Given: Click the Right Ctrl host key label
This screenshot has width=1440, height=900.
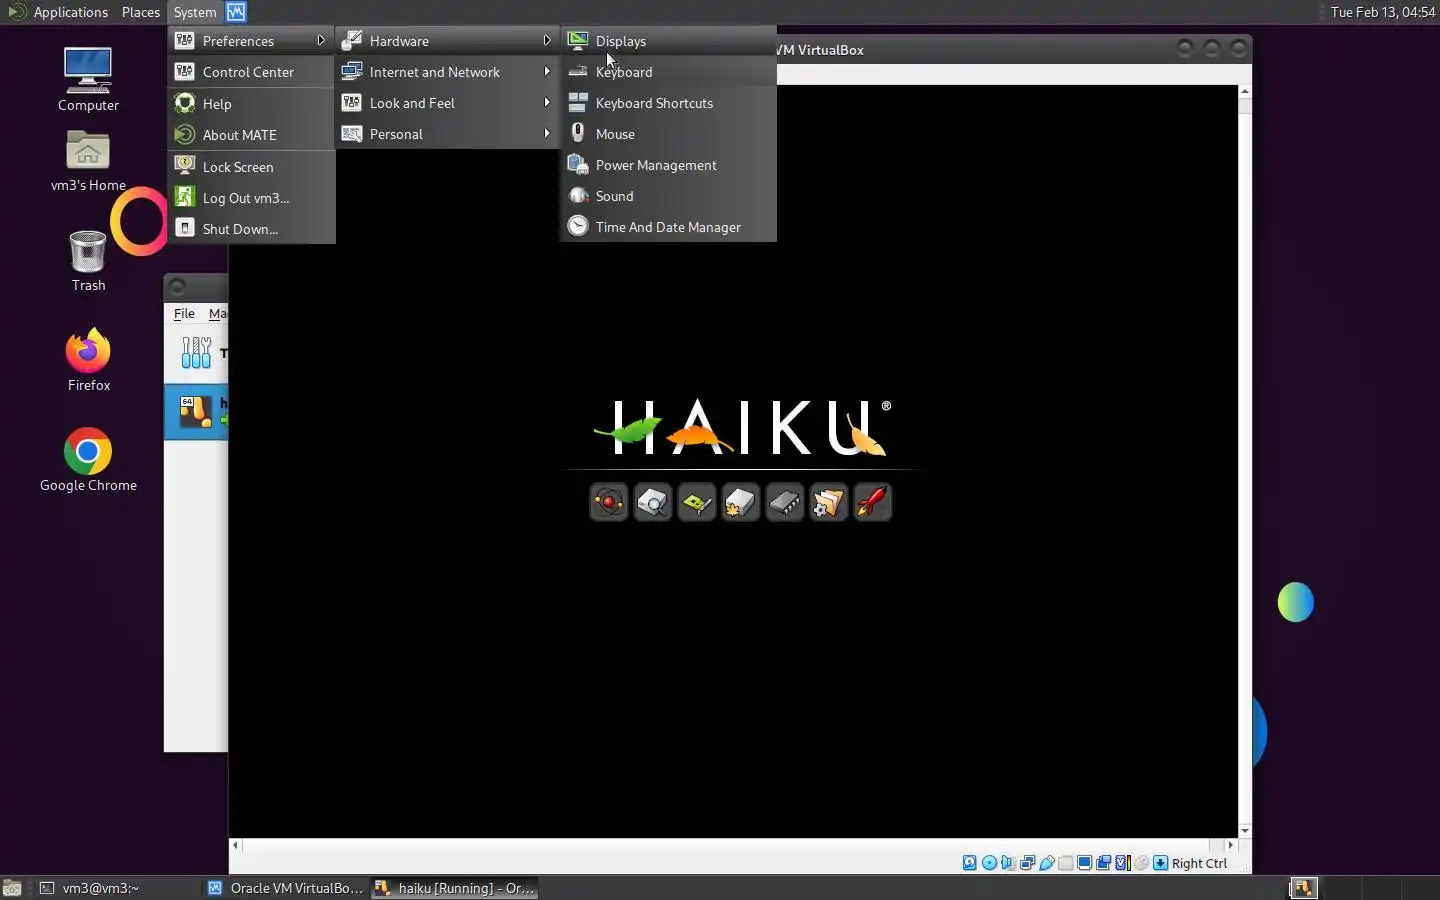Looking at the screenshot, I should tap(1199, 863).
